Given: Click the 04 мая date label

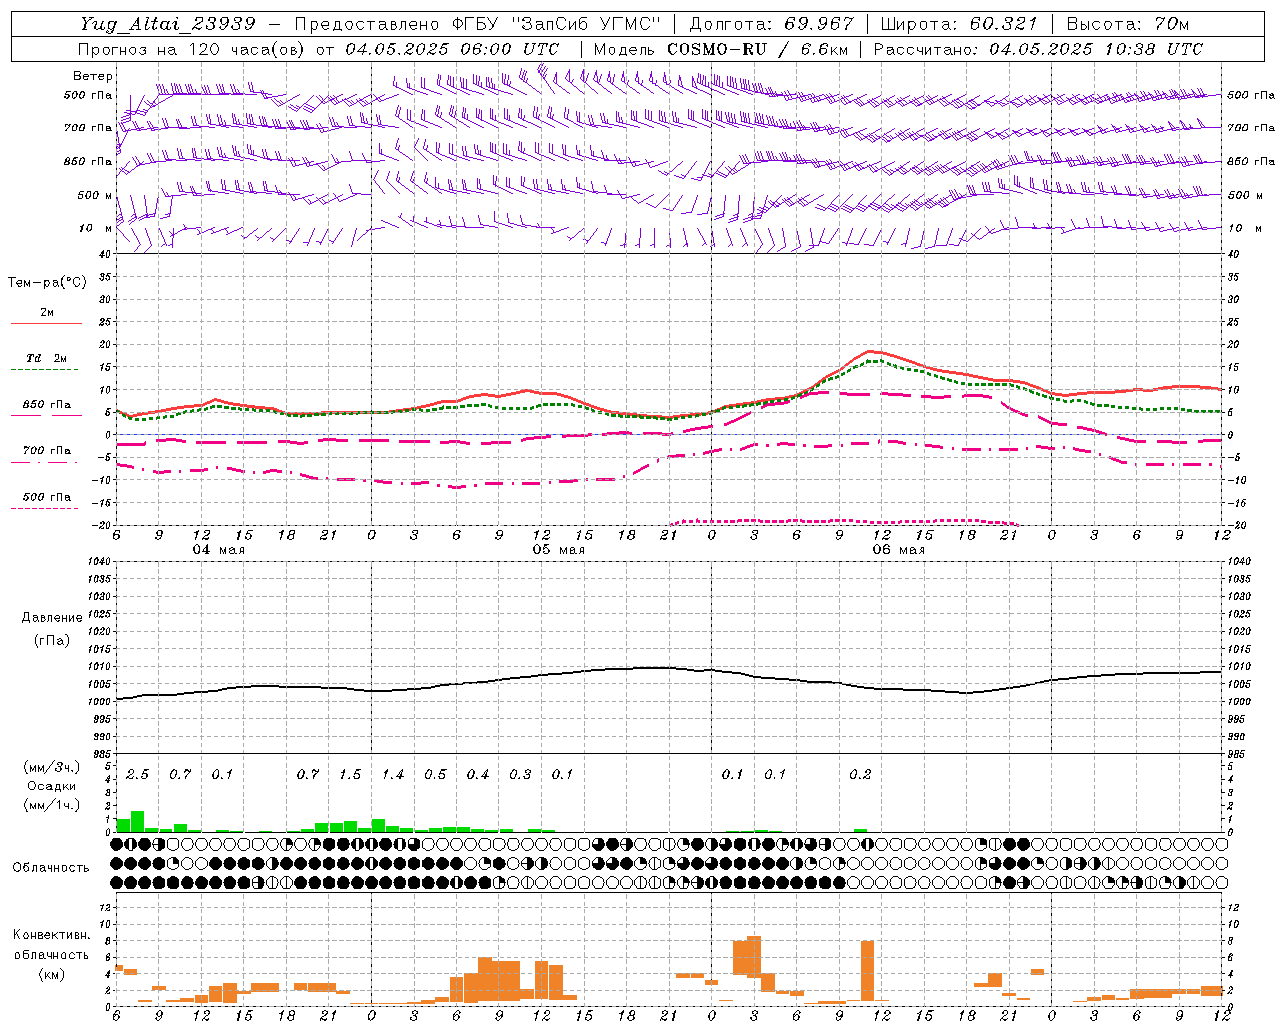Looking at the screenshot, I should (219, 550).
